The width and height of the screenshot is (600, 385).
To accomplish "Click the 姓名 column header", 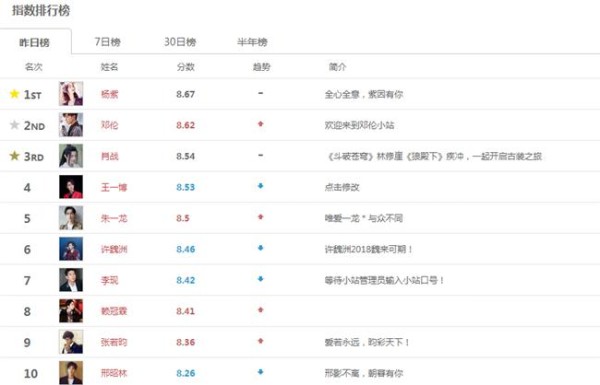I will [x=109, y=67].
